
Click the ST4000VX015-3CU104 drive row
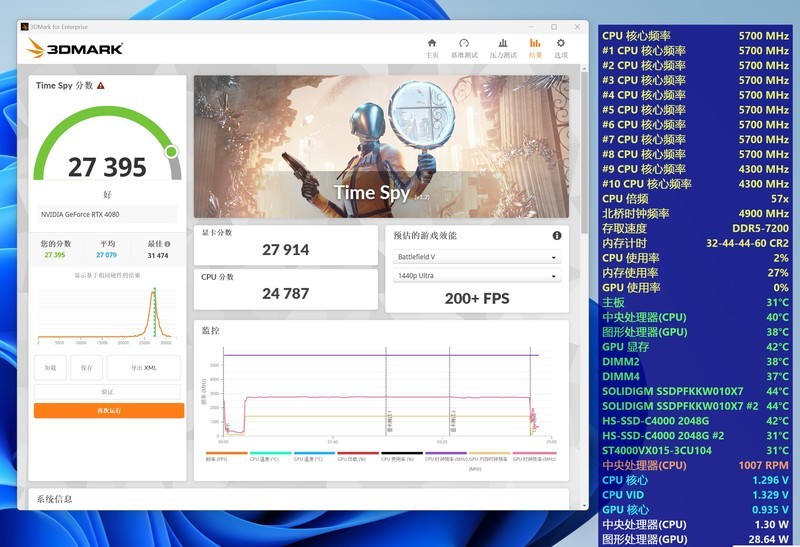(695, 450)
